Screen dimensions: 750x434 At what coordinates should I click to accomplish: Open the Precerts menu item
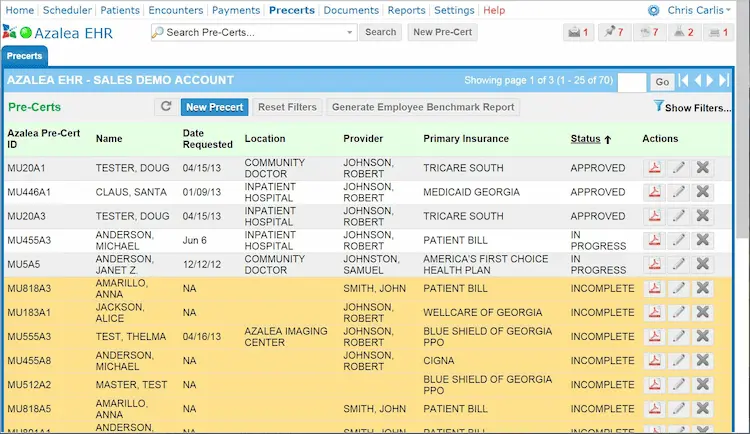tap(292, 10)
